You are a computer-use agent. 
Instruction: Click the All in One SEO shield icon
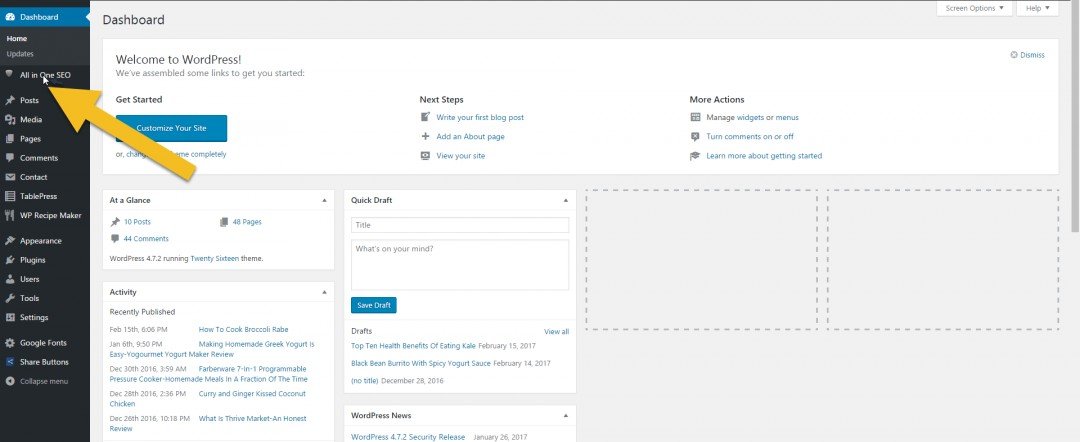pyautogui.click(x=10, y=74)
